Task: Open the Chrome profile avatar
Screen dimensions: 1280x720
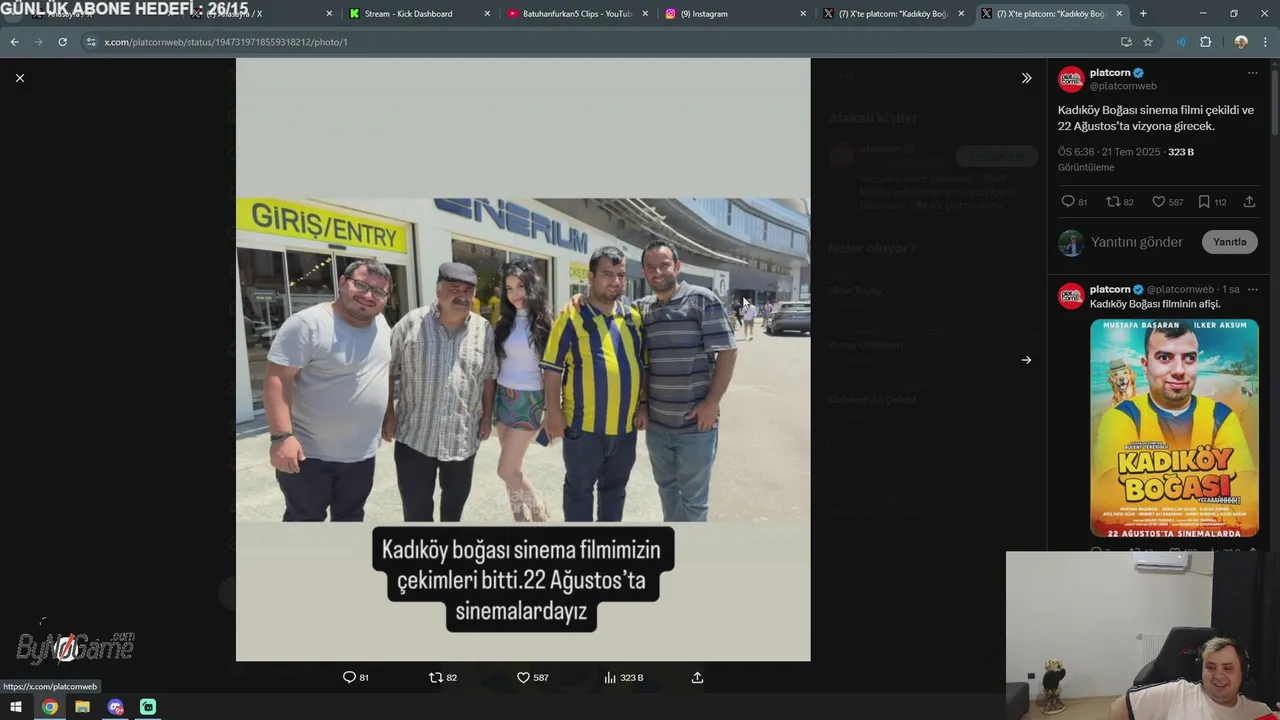Action: pos(1241,42)
